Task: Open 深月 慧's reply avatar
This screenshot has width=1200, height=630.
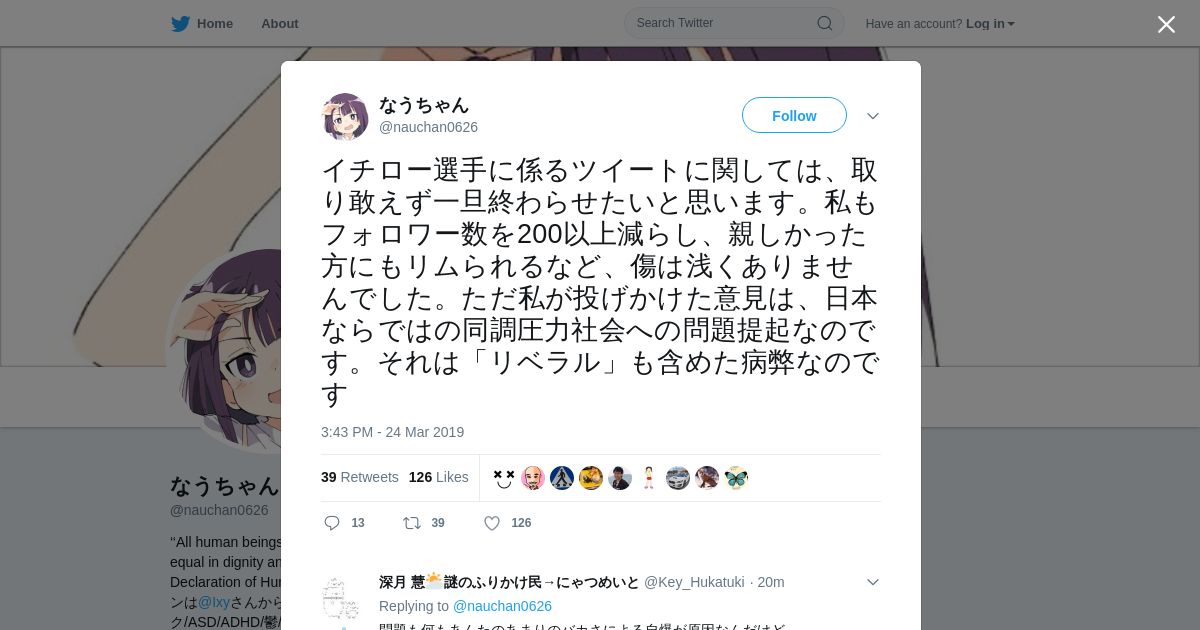Action: (341, 598)
